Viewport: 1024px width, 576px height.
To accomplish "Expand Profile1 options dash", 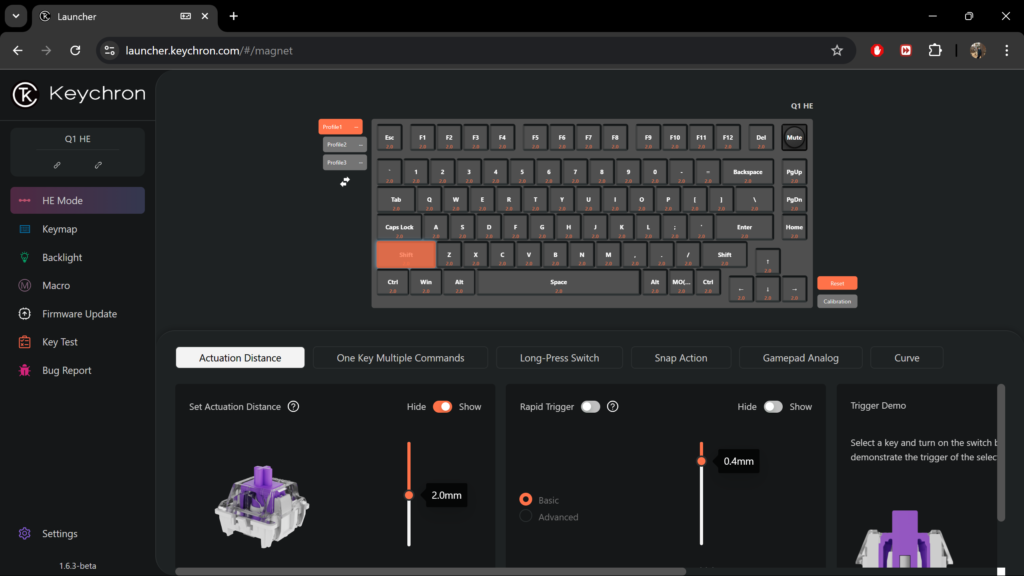I will coord(356,127).
